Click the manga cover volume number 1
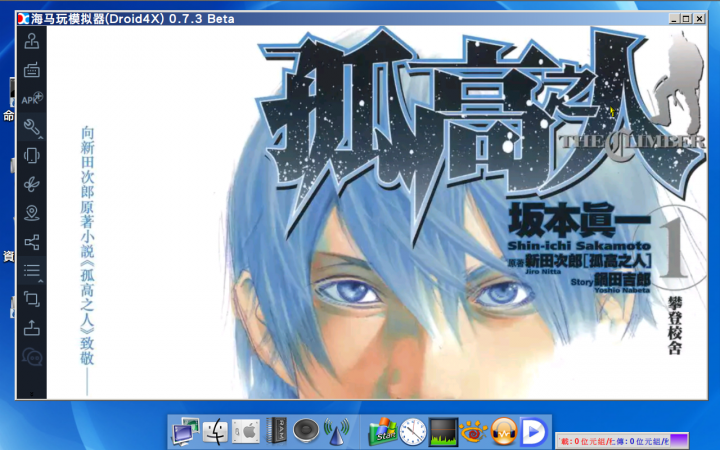720x450 pixels. [675, 248]
